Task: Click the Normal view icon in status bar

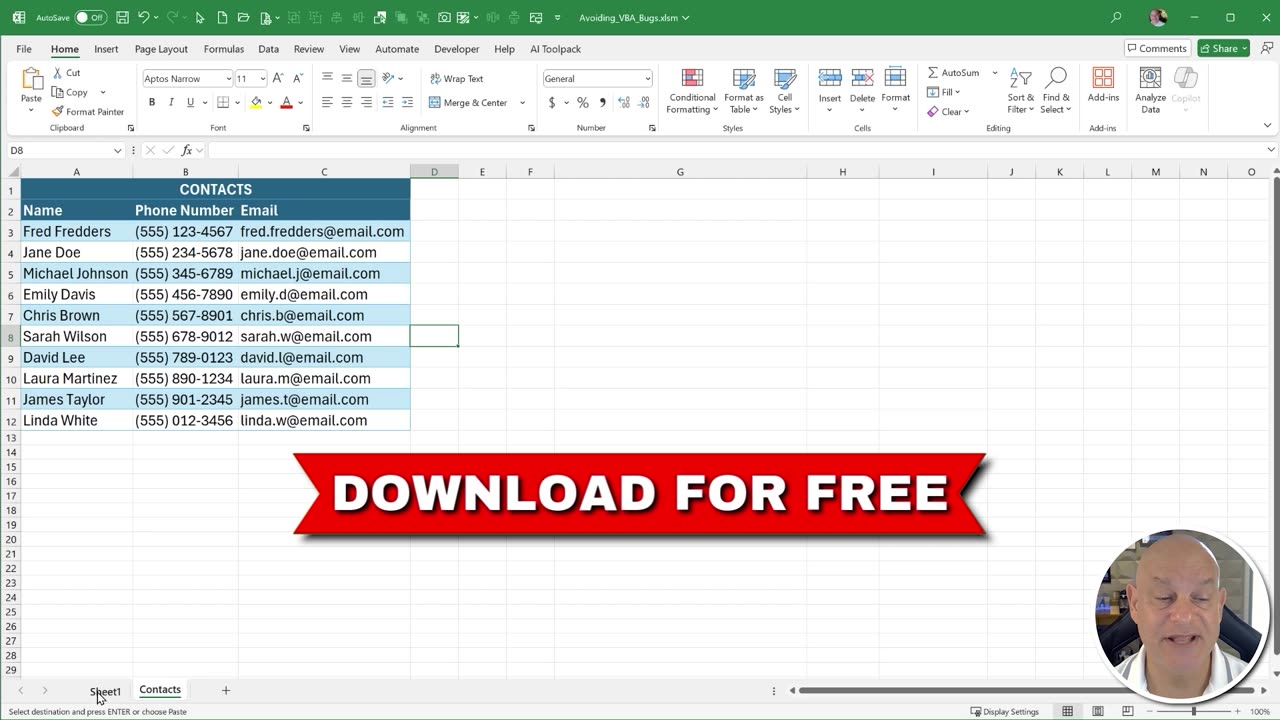Action: click(x=1067, y=711)
